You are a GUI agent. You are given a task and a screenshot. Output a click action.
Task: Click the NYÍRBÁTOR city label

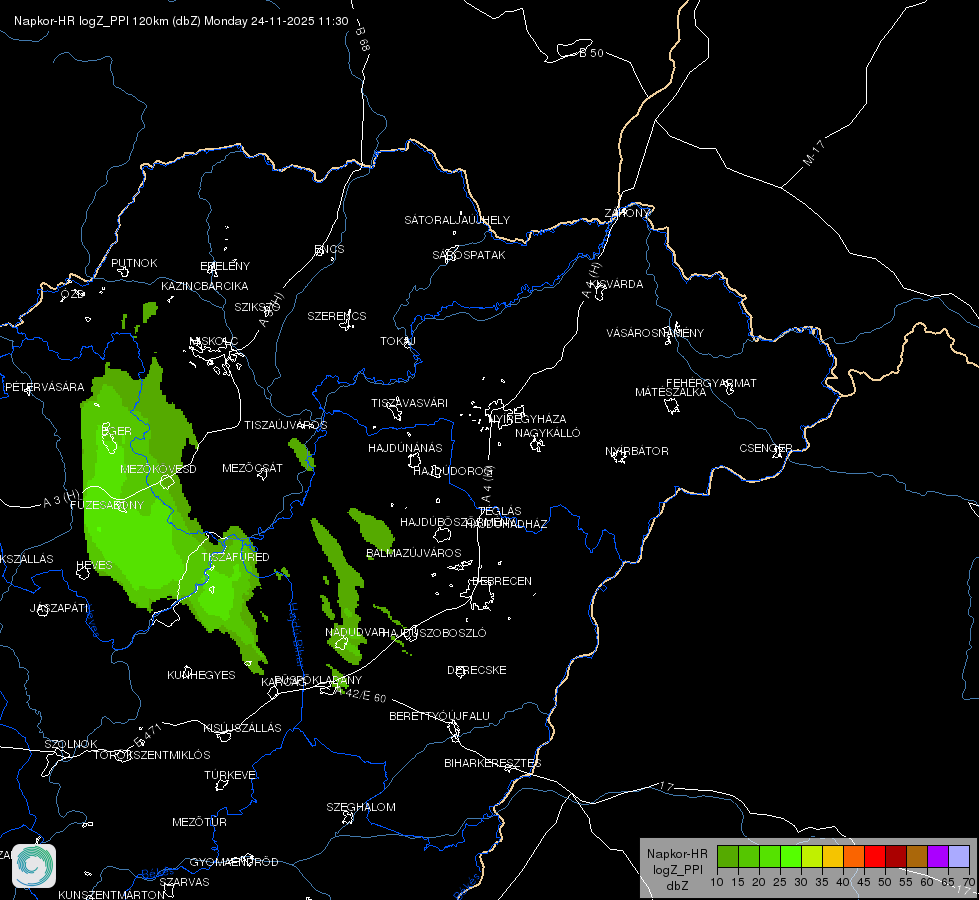637,451
